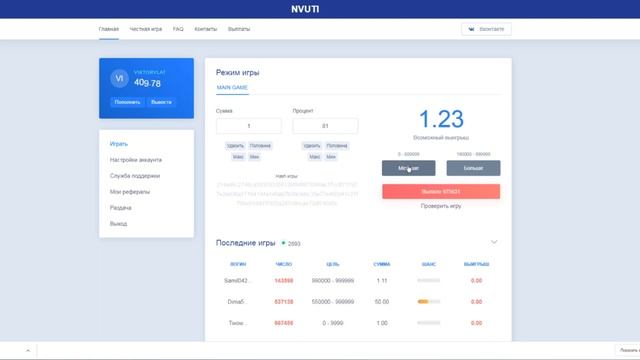
Task: Click the Пополнить button
Action: pyautogui.click(x=127, y=102)
